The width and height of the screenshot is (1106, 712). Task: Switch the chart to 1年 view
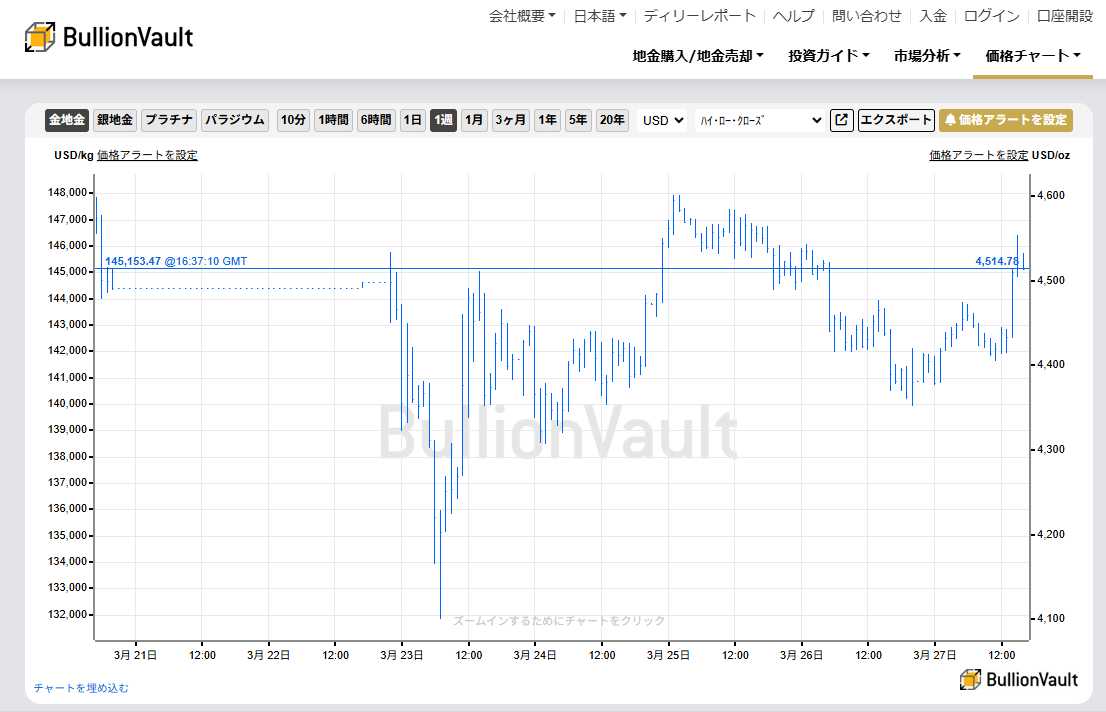(547, 119)
